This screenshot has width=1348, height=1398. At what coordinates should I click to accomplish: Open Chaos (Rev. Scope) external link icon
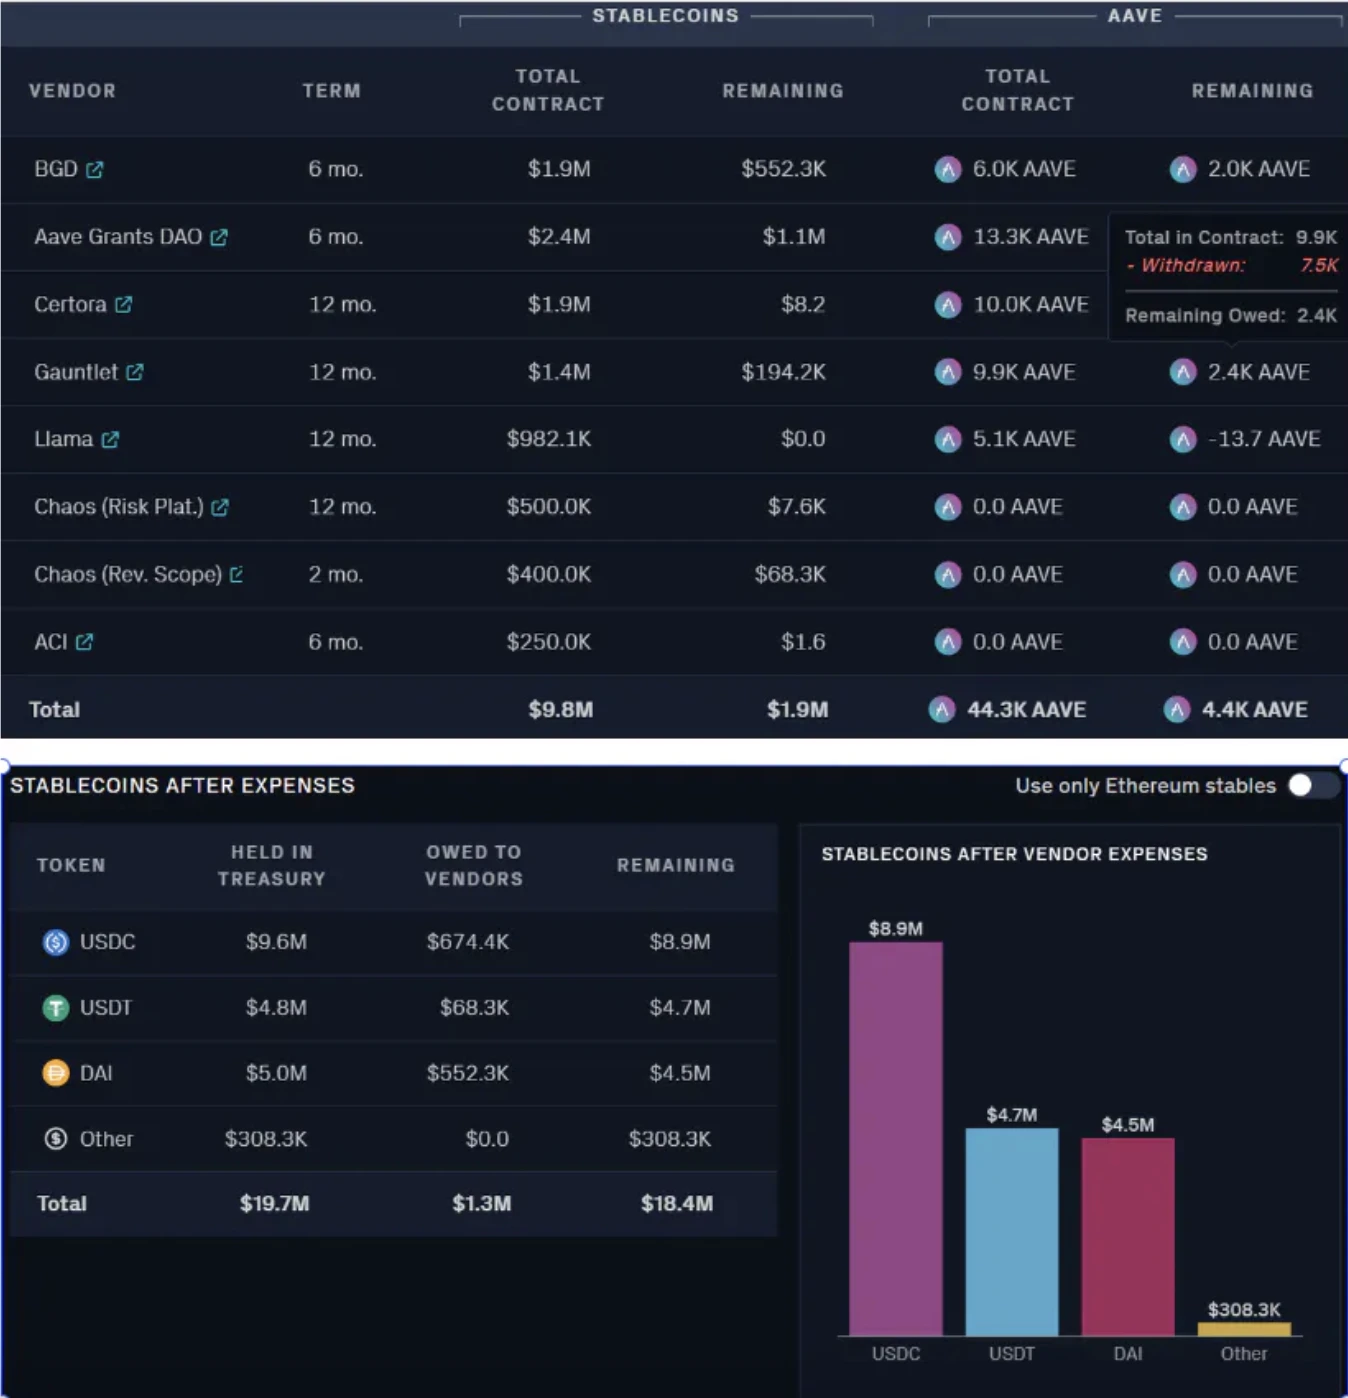tap(236, 574)
